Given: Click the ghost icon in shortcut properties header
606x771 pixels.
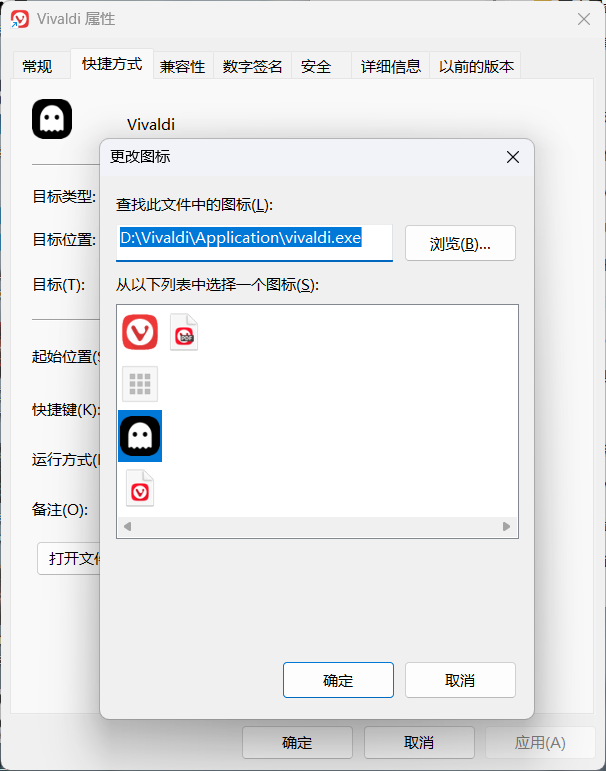Looking at the screenshot, I should click(x=52, y=119).
